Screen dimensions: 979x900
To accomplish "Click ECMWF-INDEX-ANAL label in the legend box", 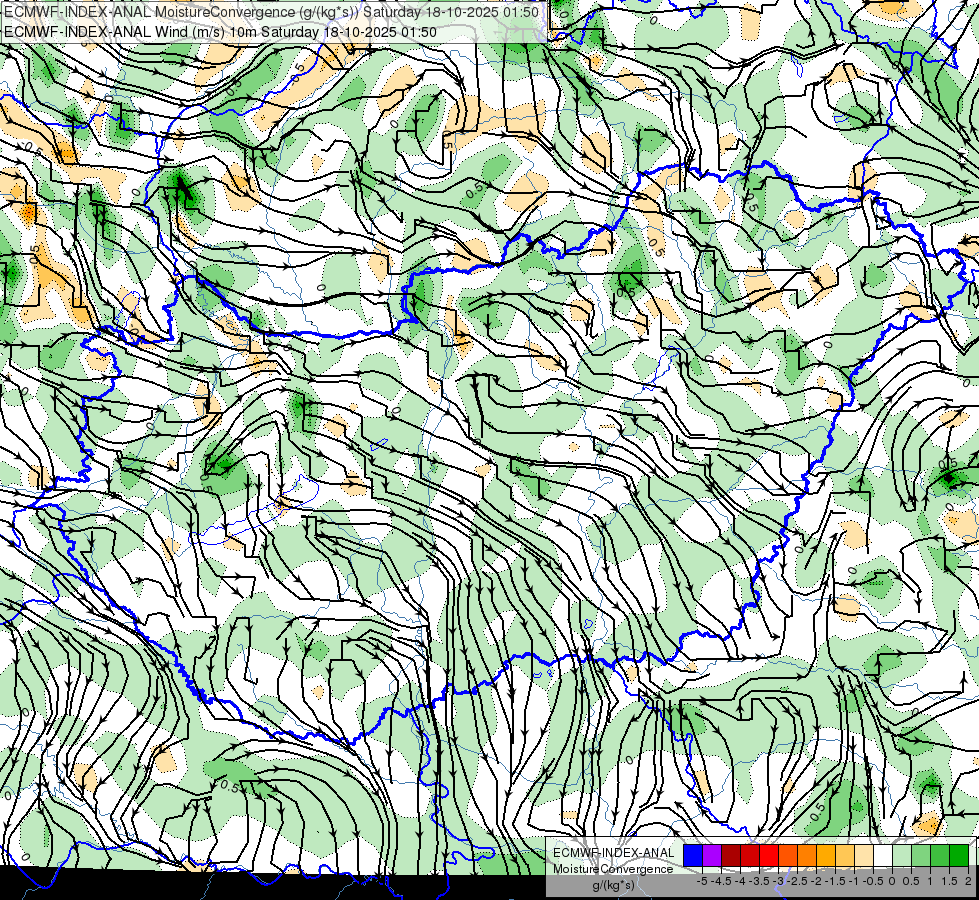I will tap(614, 853).
